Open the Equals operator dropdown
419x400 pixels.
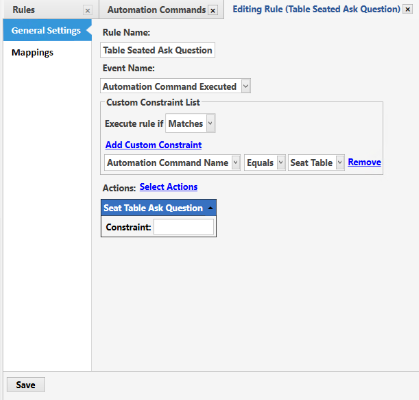click(x=281, y=163)
